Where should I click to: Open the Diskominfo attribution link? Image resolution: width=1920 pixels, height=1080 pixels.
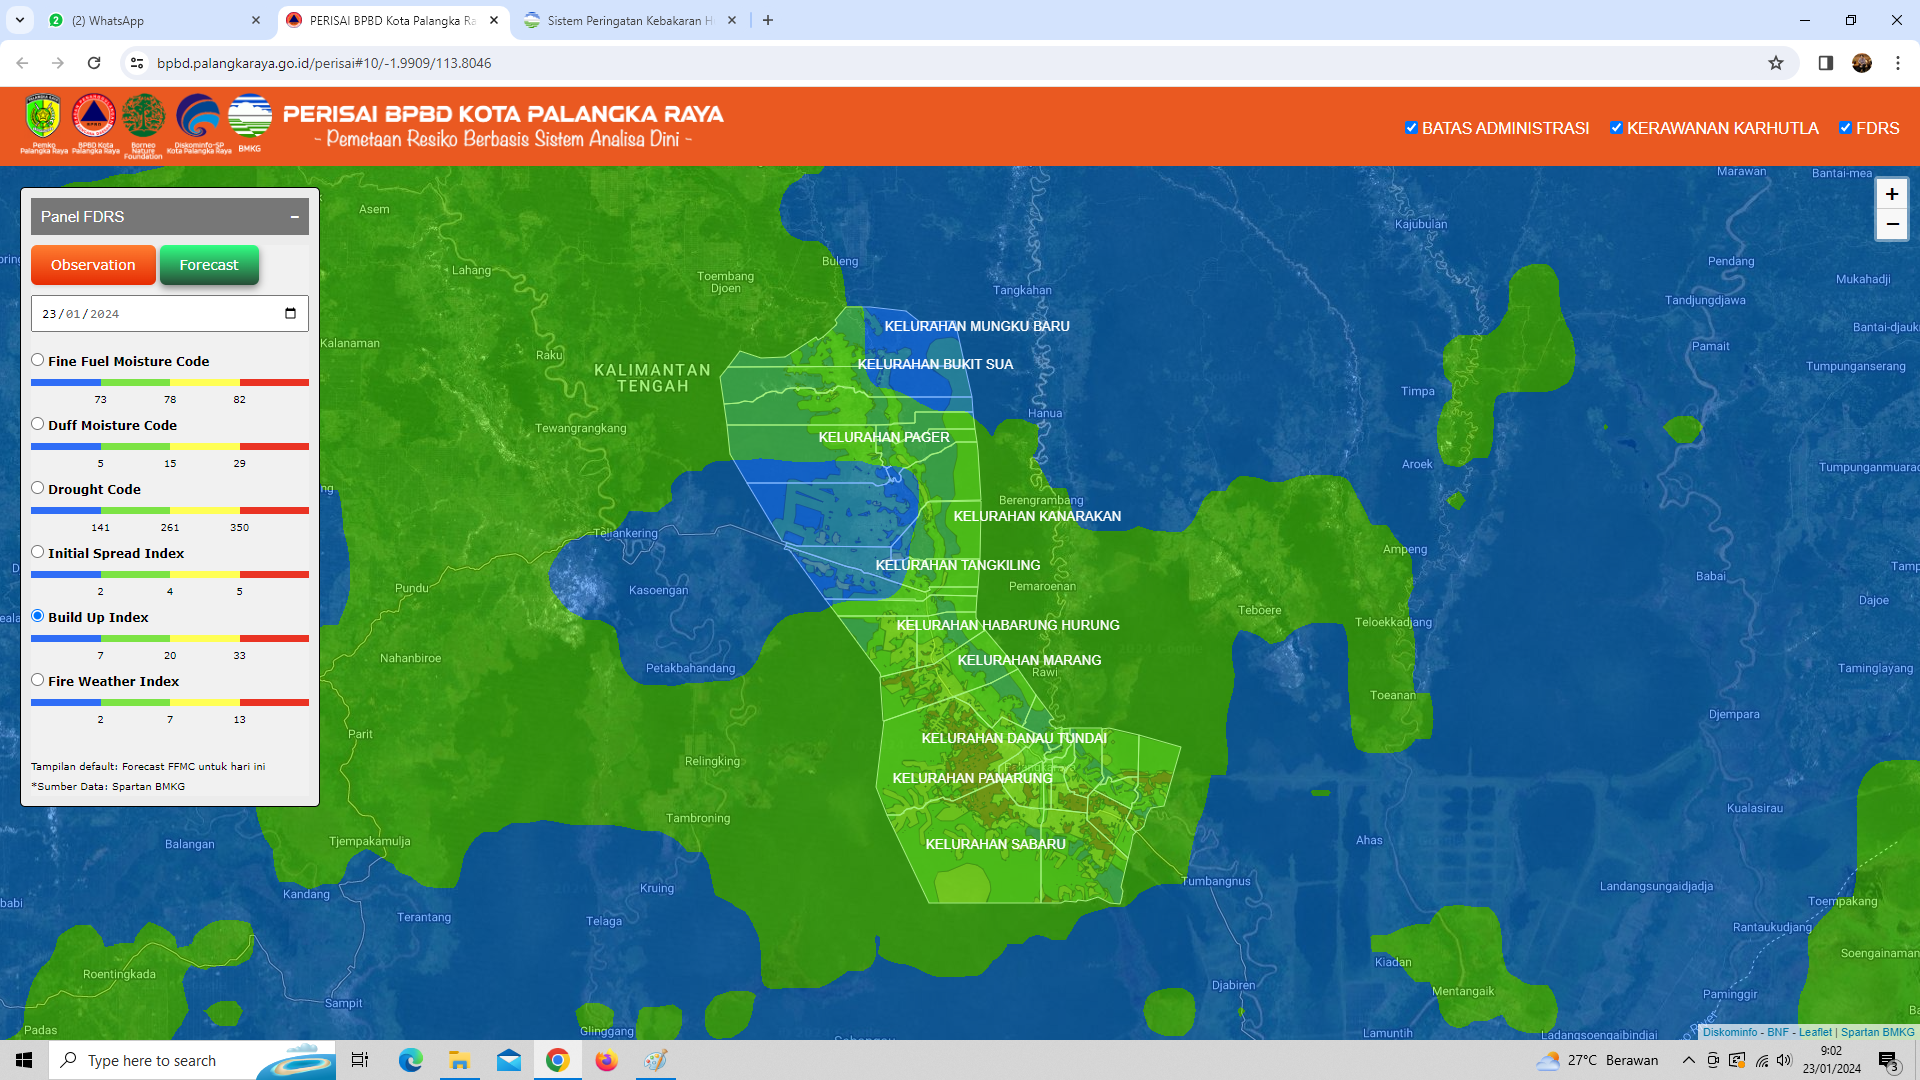pos(1730,1032)
